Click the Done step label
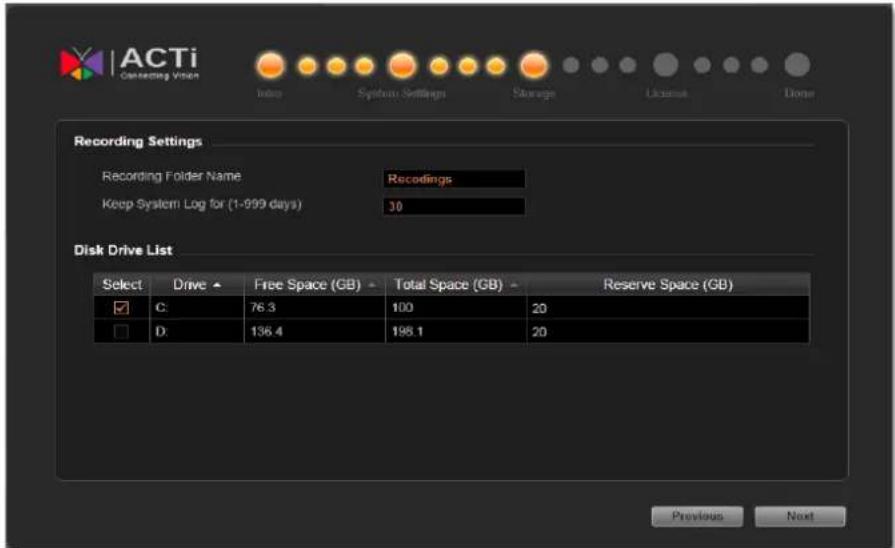Image resolution: width=895 pixels, height=548 pixels. click(799, 93)
